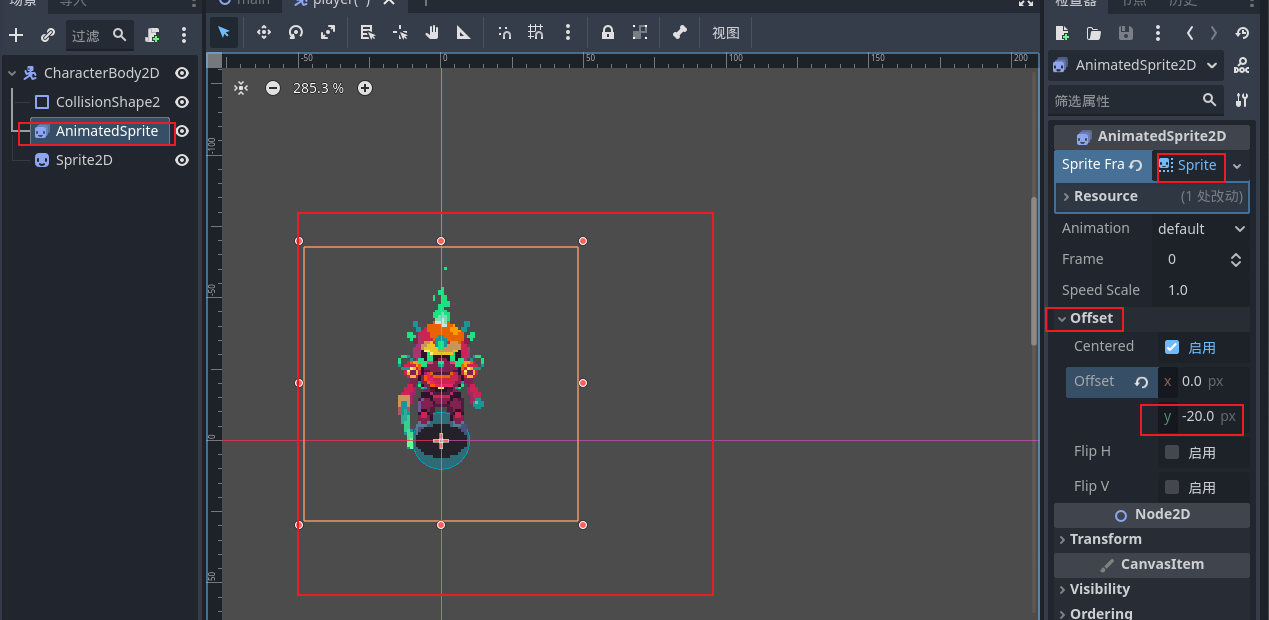
Task: Activate the Ruler measuring tool
Action: (464, 32)
